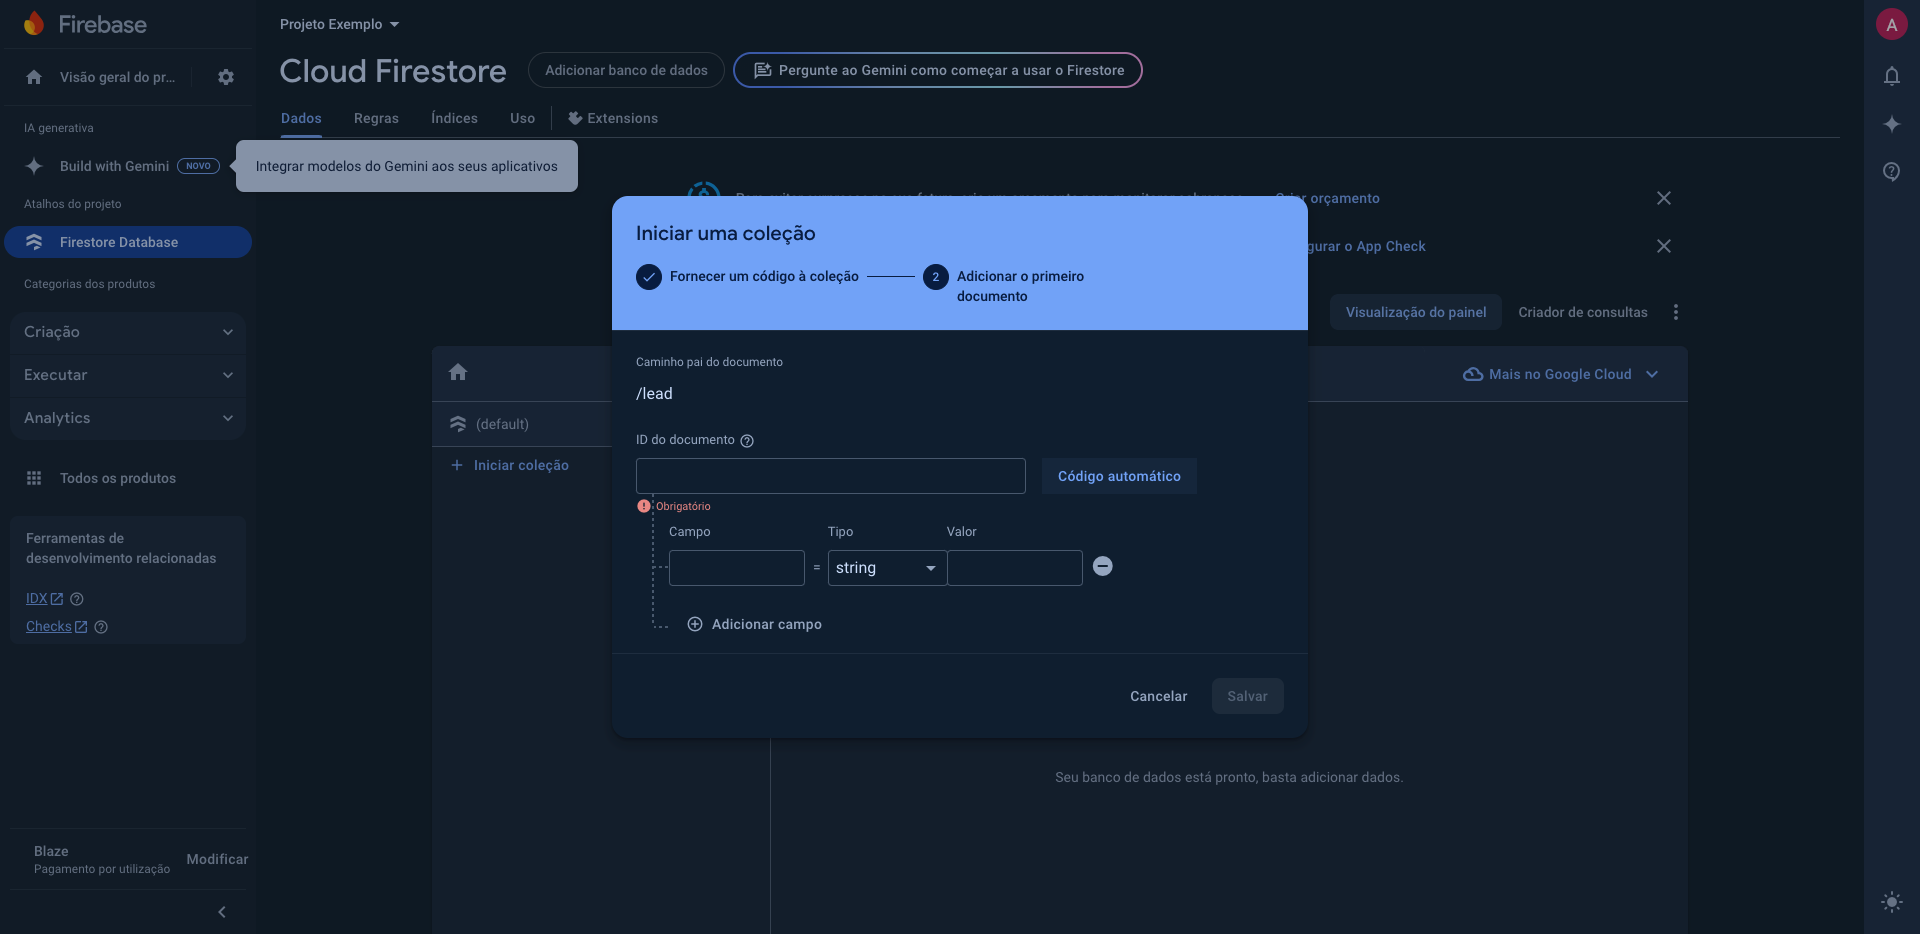The width and height of the screenshot is (1920, 934).
Task: Open the Tipo string dropdown
Action: click(887, 568)
